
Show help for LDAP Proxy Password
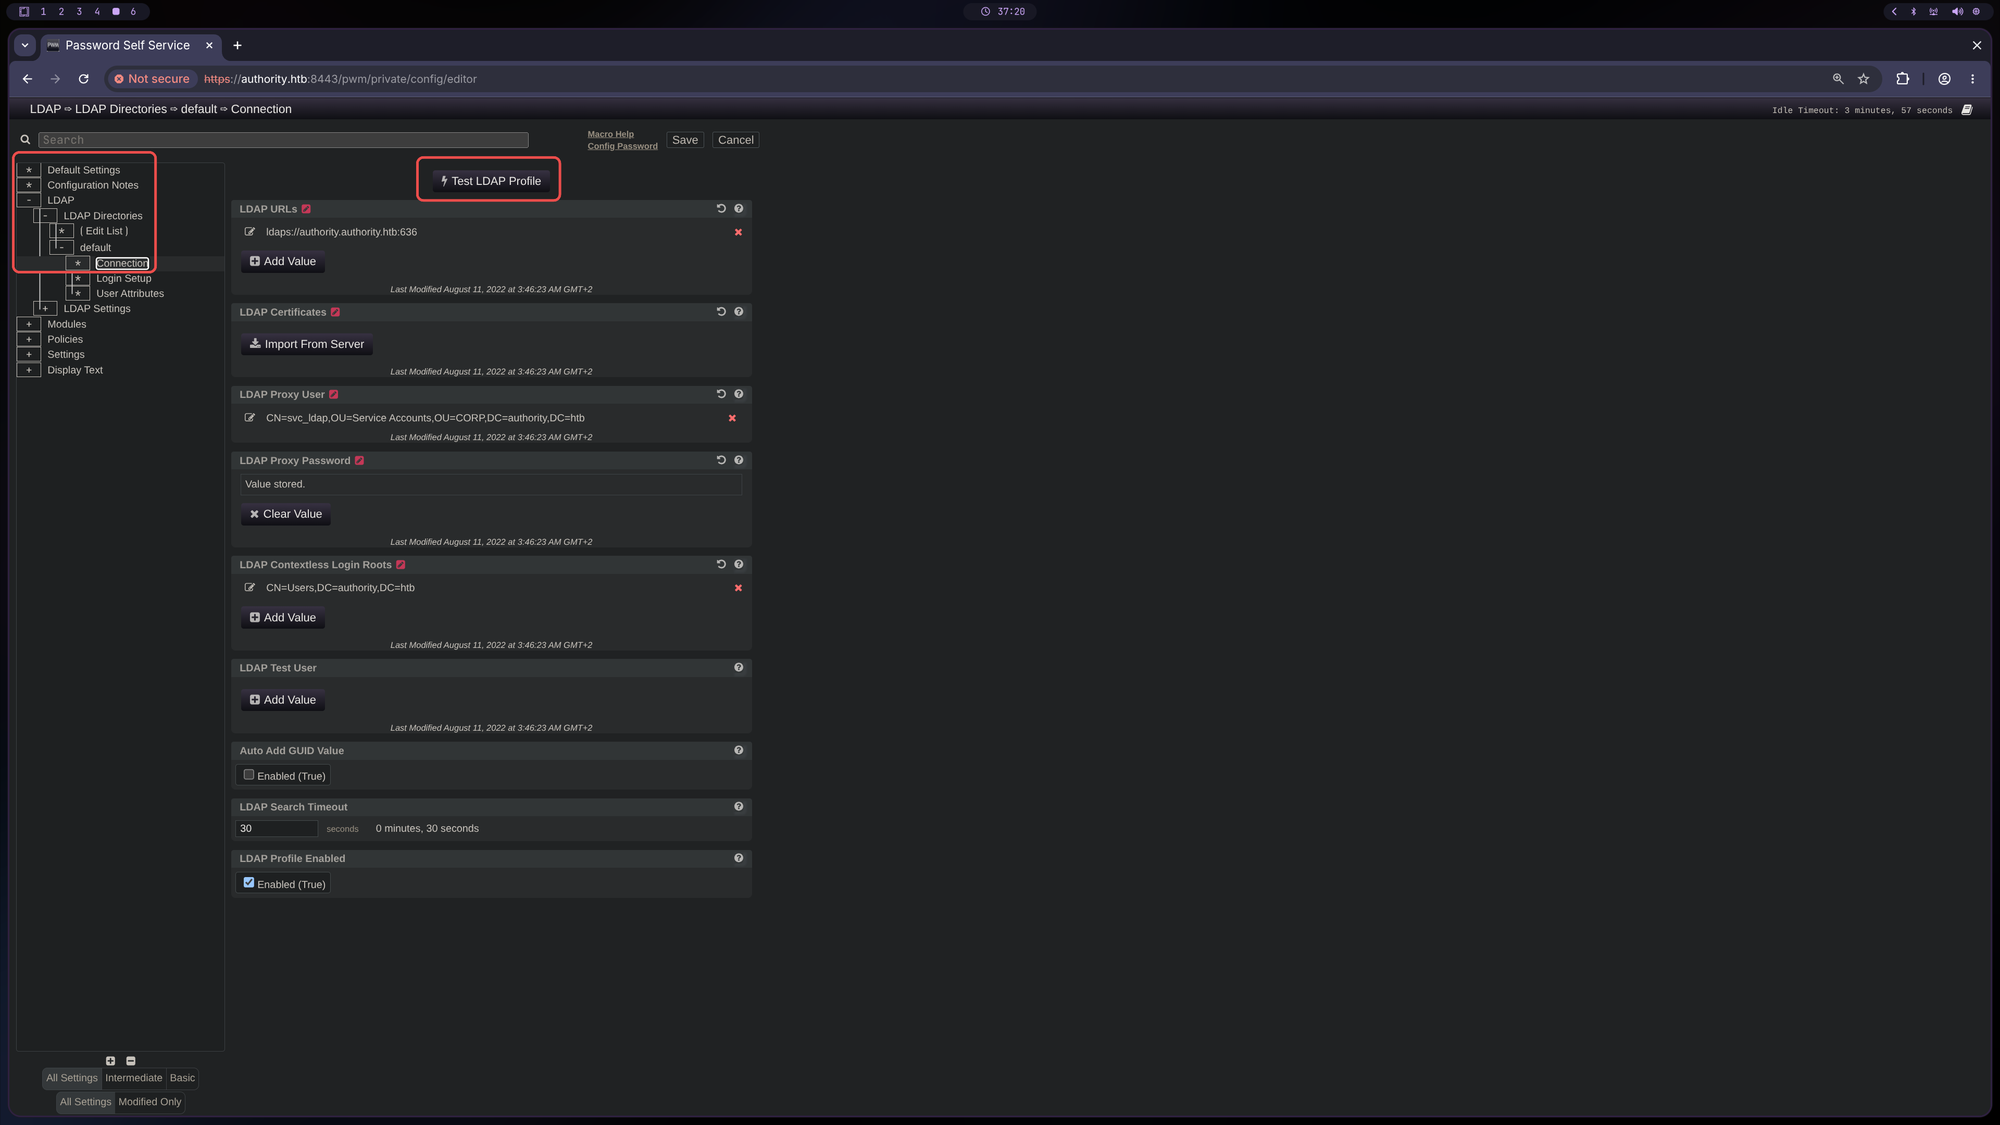(x=739, y=460)
